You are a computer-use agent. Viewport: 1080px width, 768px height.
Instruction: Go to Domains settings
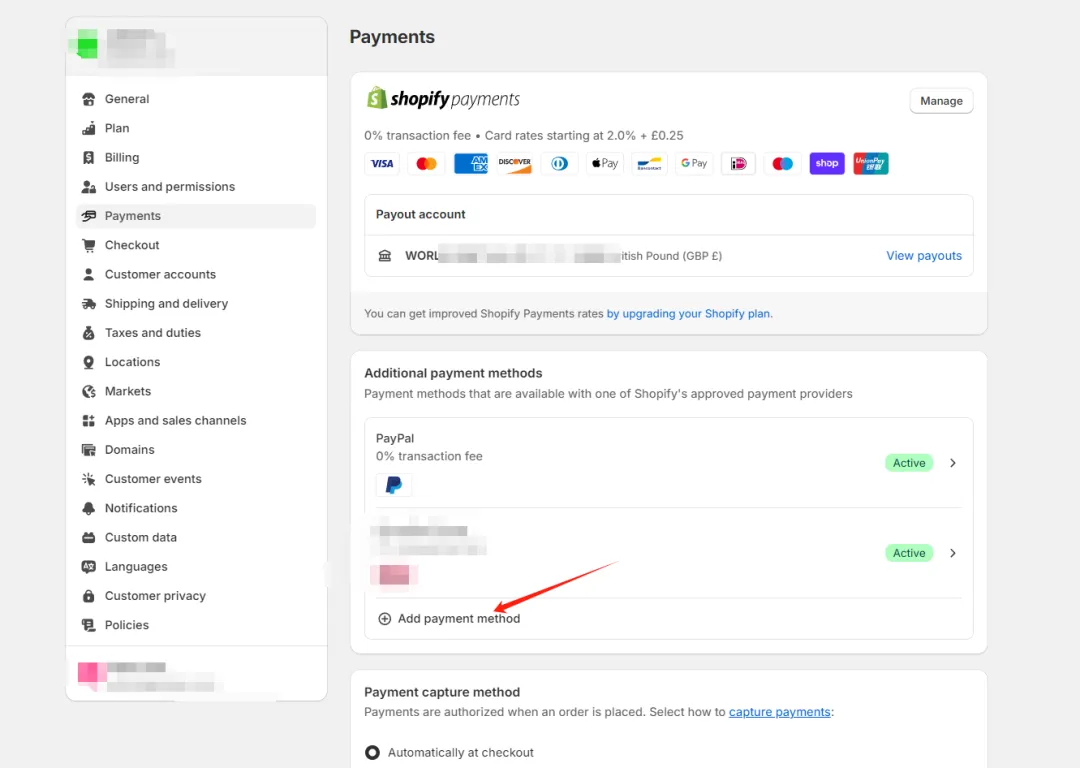click(x=130, y=450)
